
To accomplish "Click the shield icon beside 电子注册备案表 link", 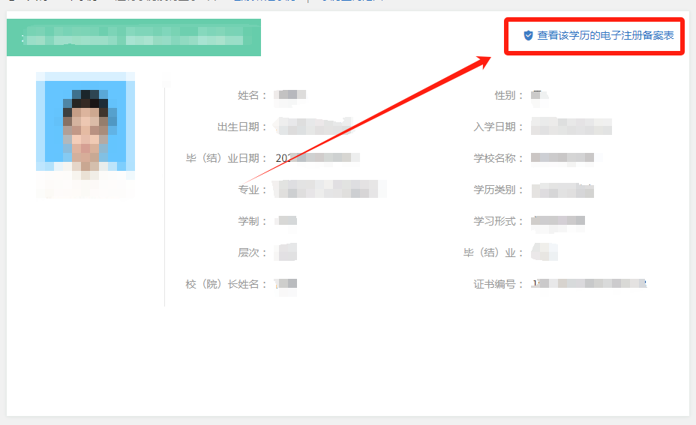I will point(528,35).
